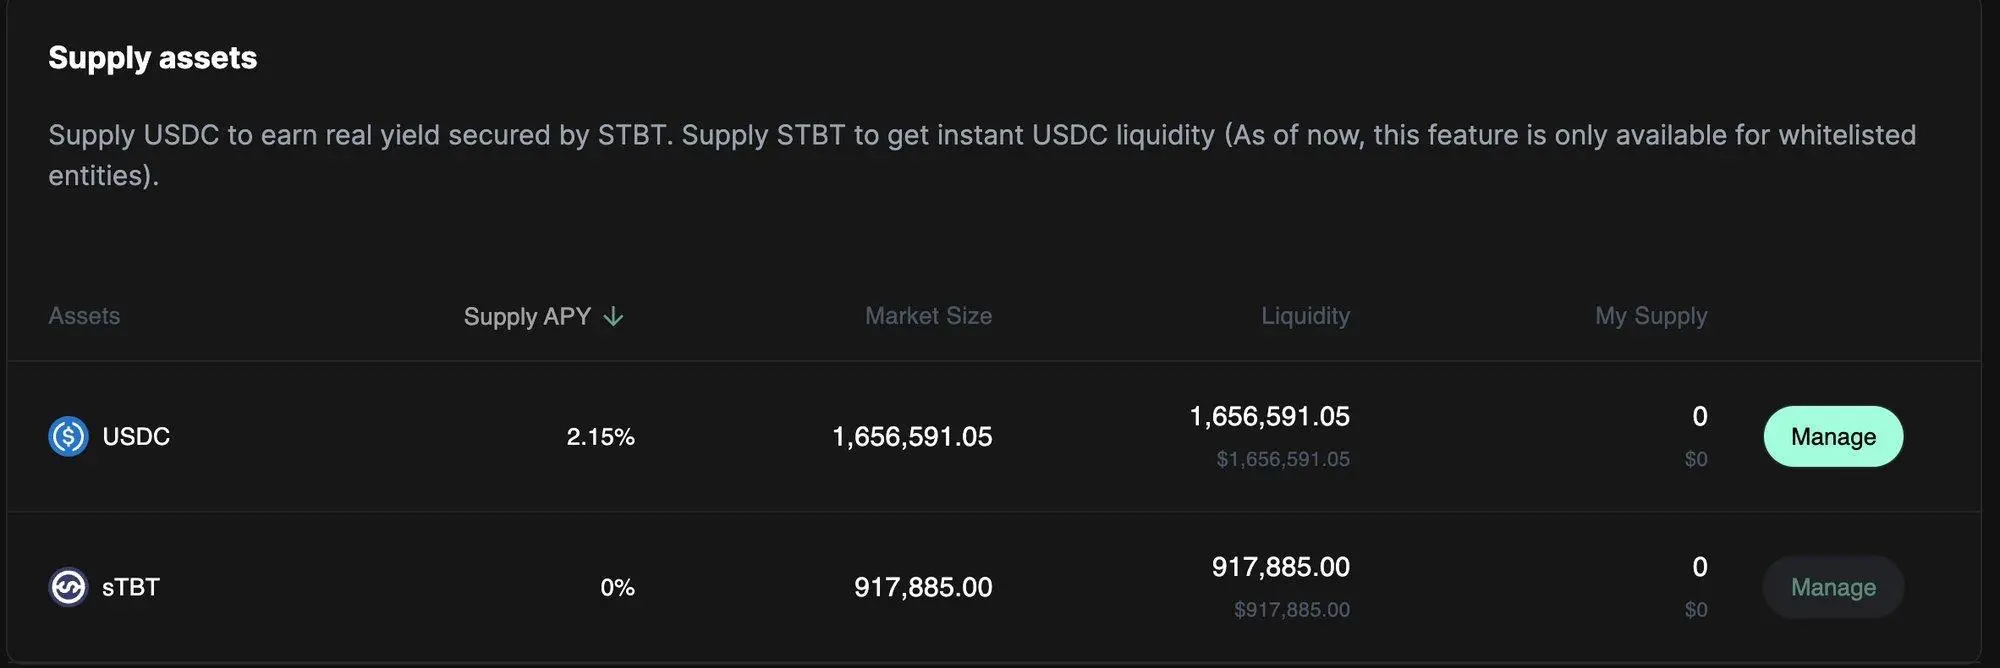Click the sTBT token icon
Screen dimensions: 2000x668
pos(68,587)
